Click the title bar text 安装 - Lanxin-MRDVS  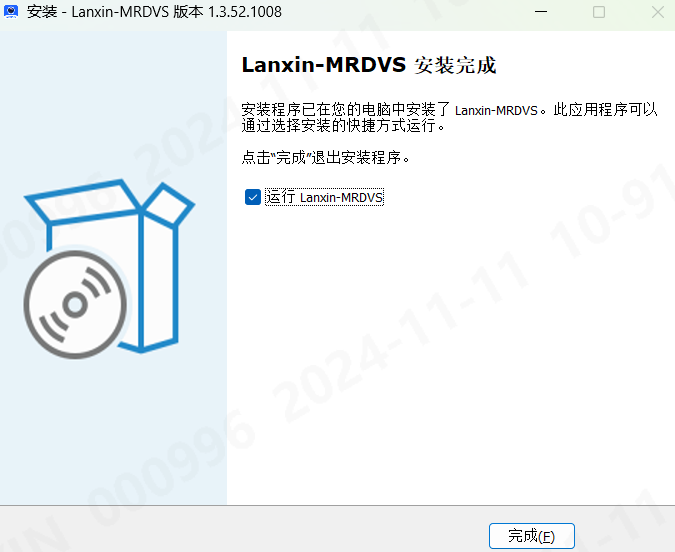click(x=98, y=12)
